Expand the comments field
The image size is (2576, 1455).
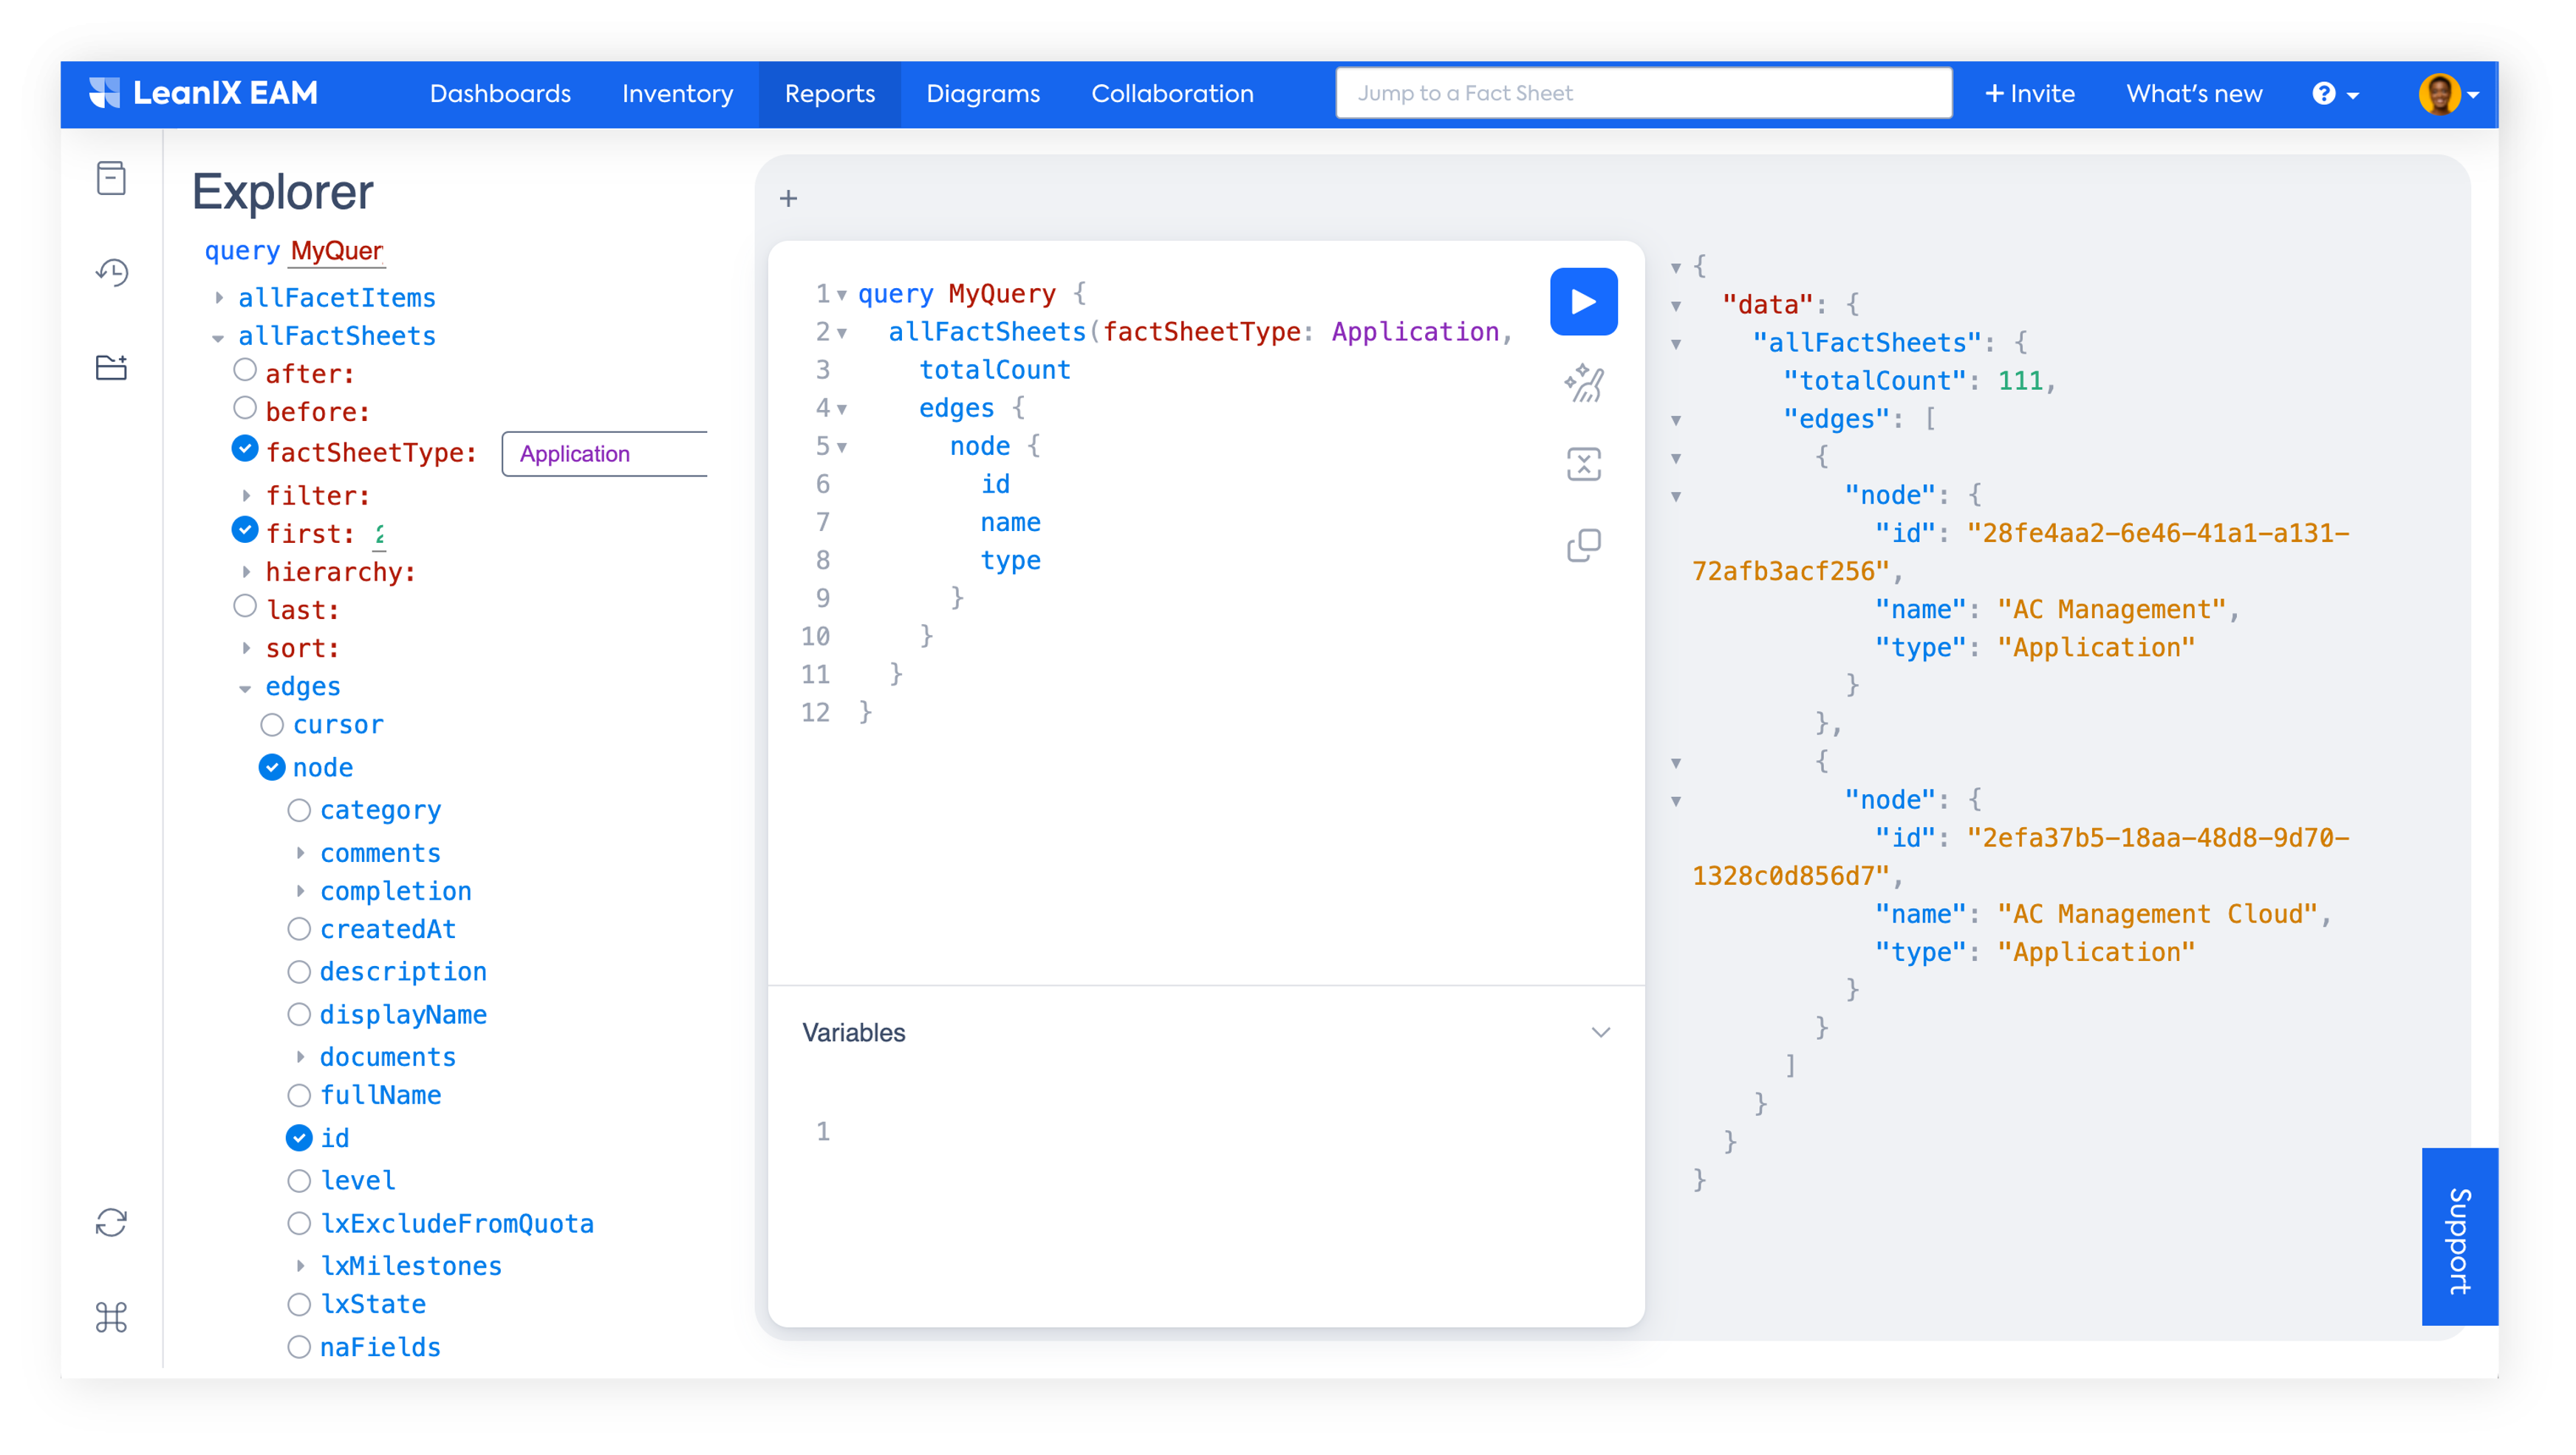[x=300, y=853]
